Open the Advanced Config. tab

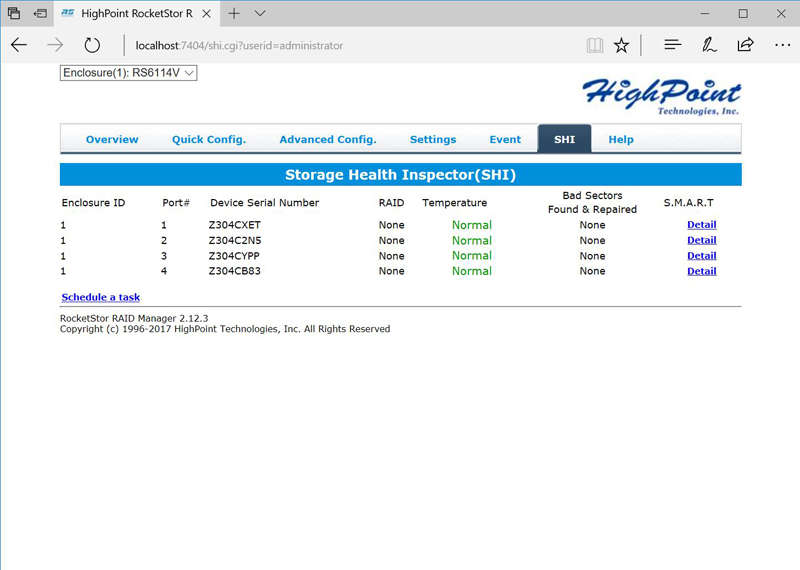(328, 139)
